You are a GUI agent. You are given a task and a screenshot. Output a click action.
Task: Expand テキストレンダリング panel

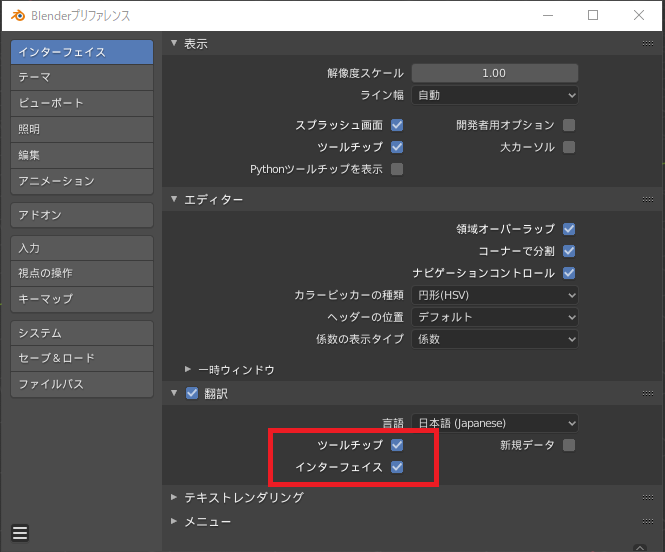click(174, 497)
